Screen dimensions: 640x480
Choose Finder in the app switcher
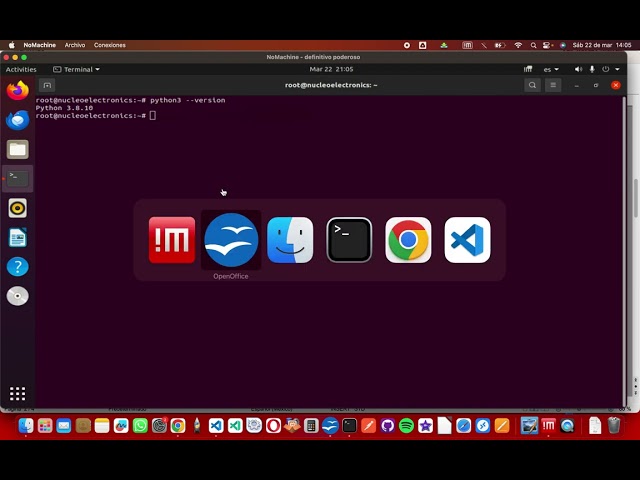[290, 240]
